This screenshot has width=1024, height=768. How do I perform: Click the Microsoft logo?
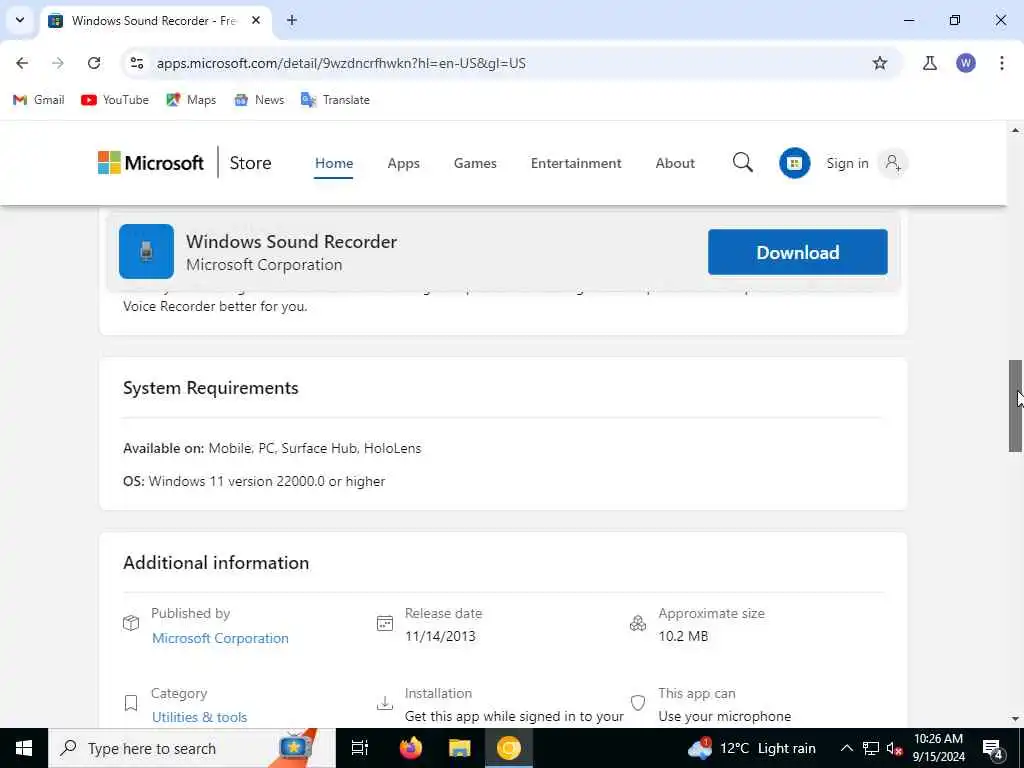coord(151,163)
